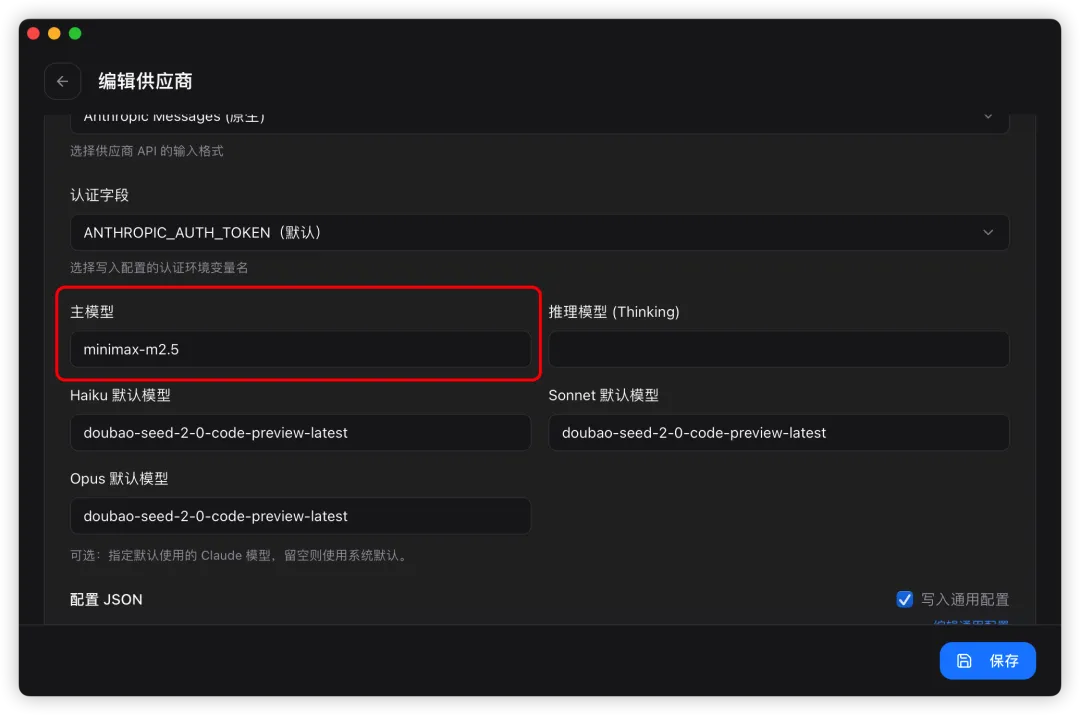The image size is (1080, 715).
Task: Click the Sonnet 默认模型 label
Action: point(603,395)
